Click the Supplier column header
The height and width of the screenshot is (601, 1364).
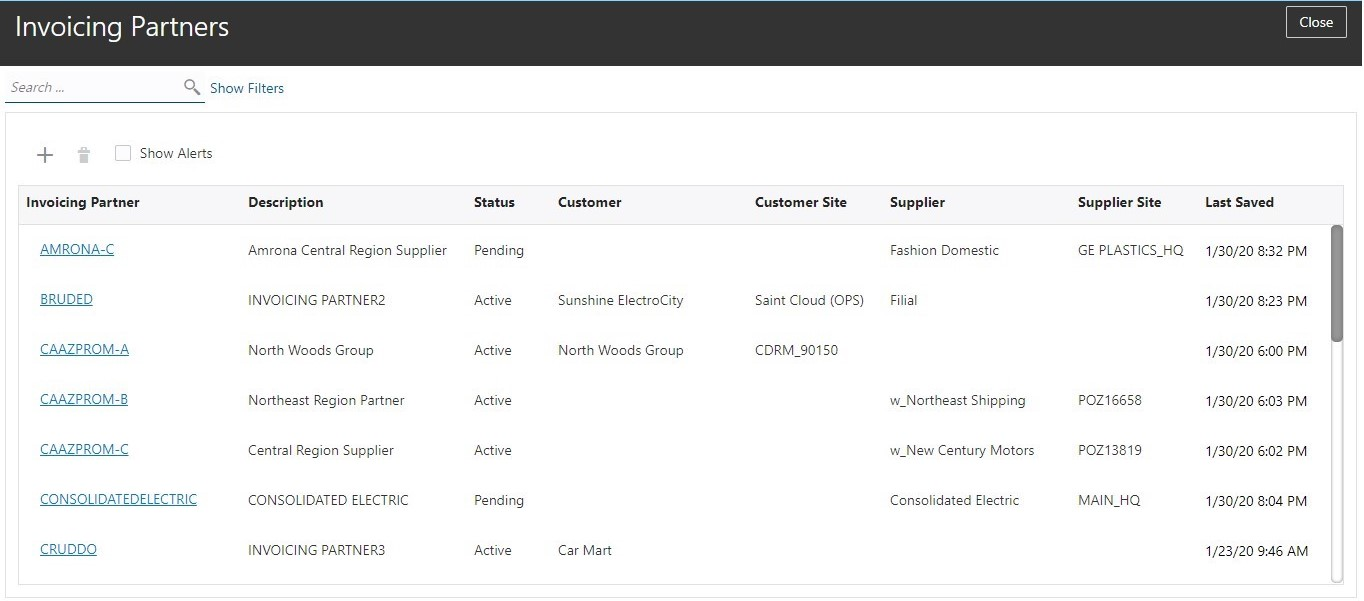(917, 202)
